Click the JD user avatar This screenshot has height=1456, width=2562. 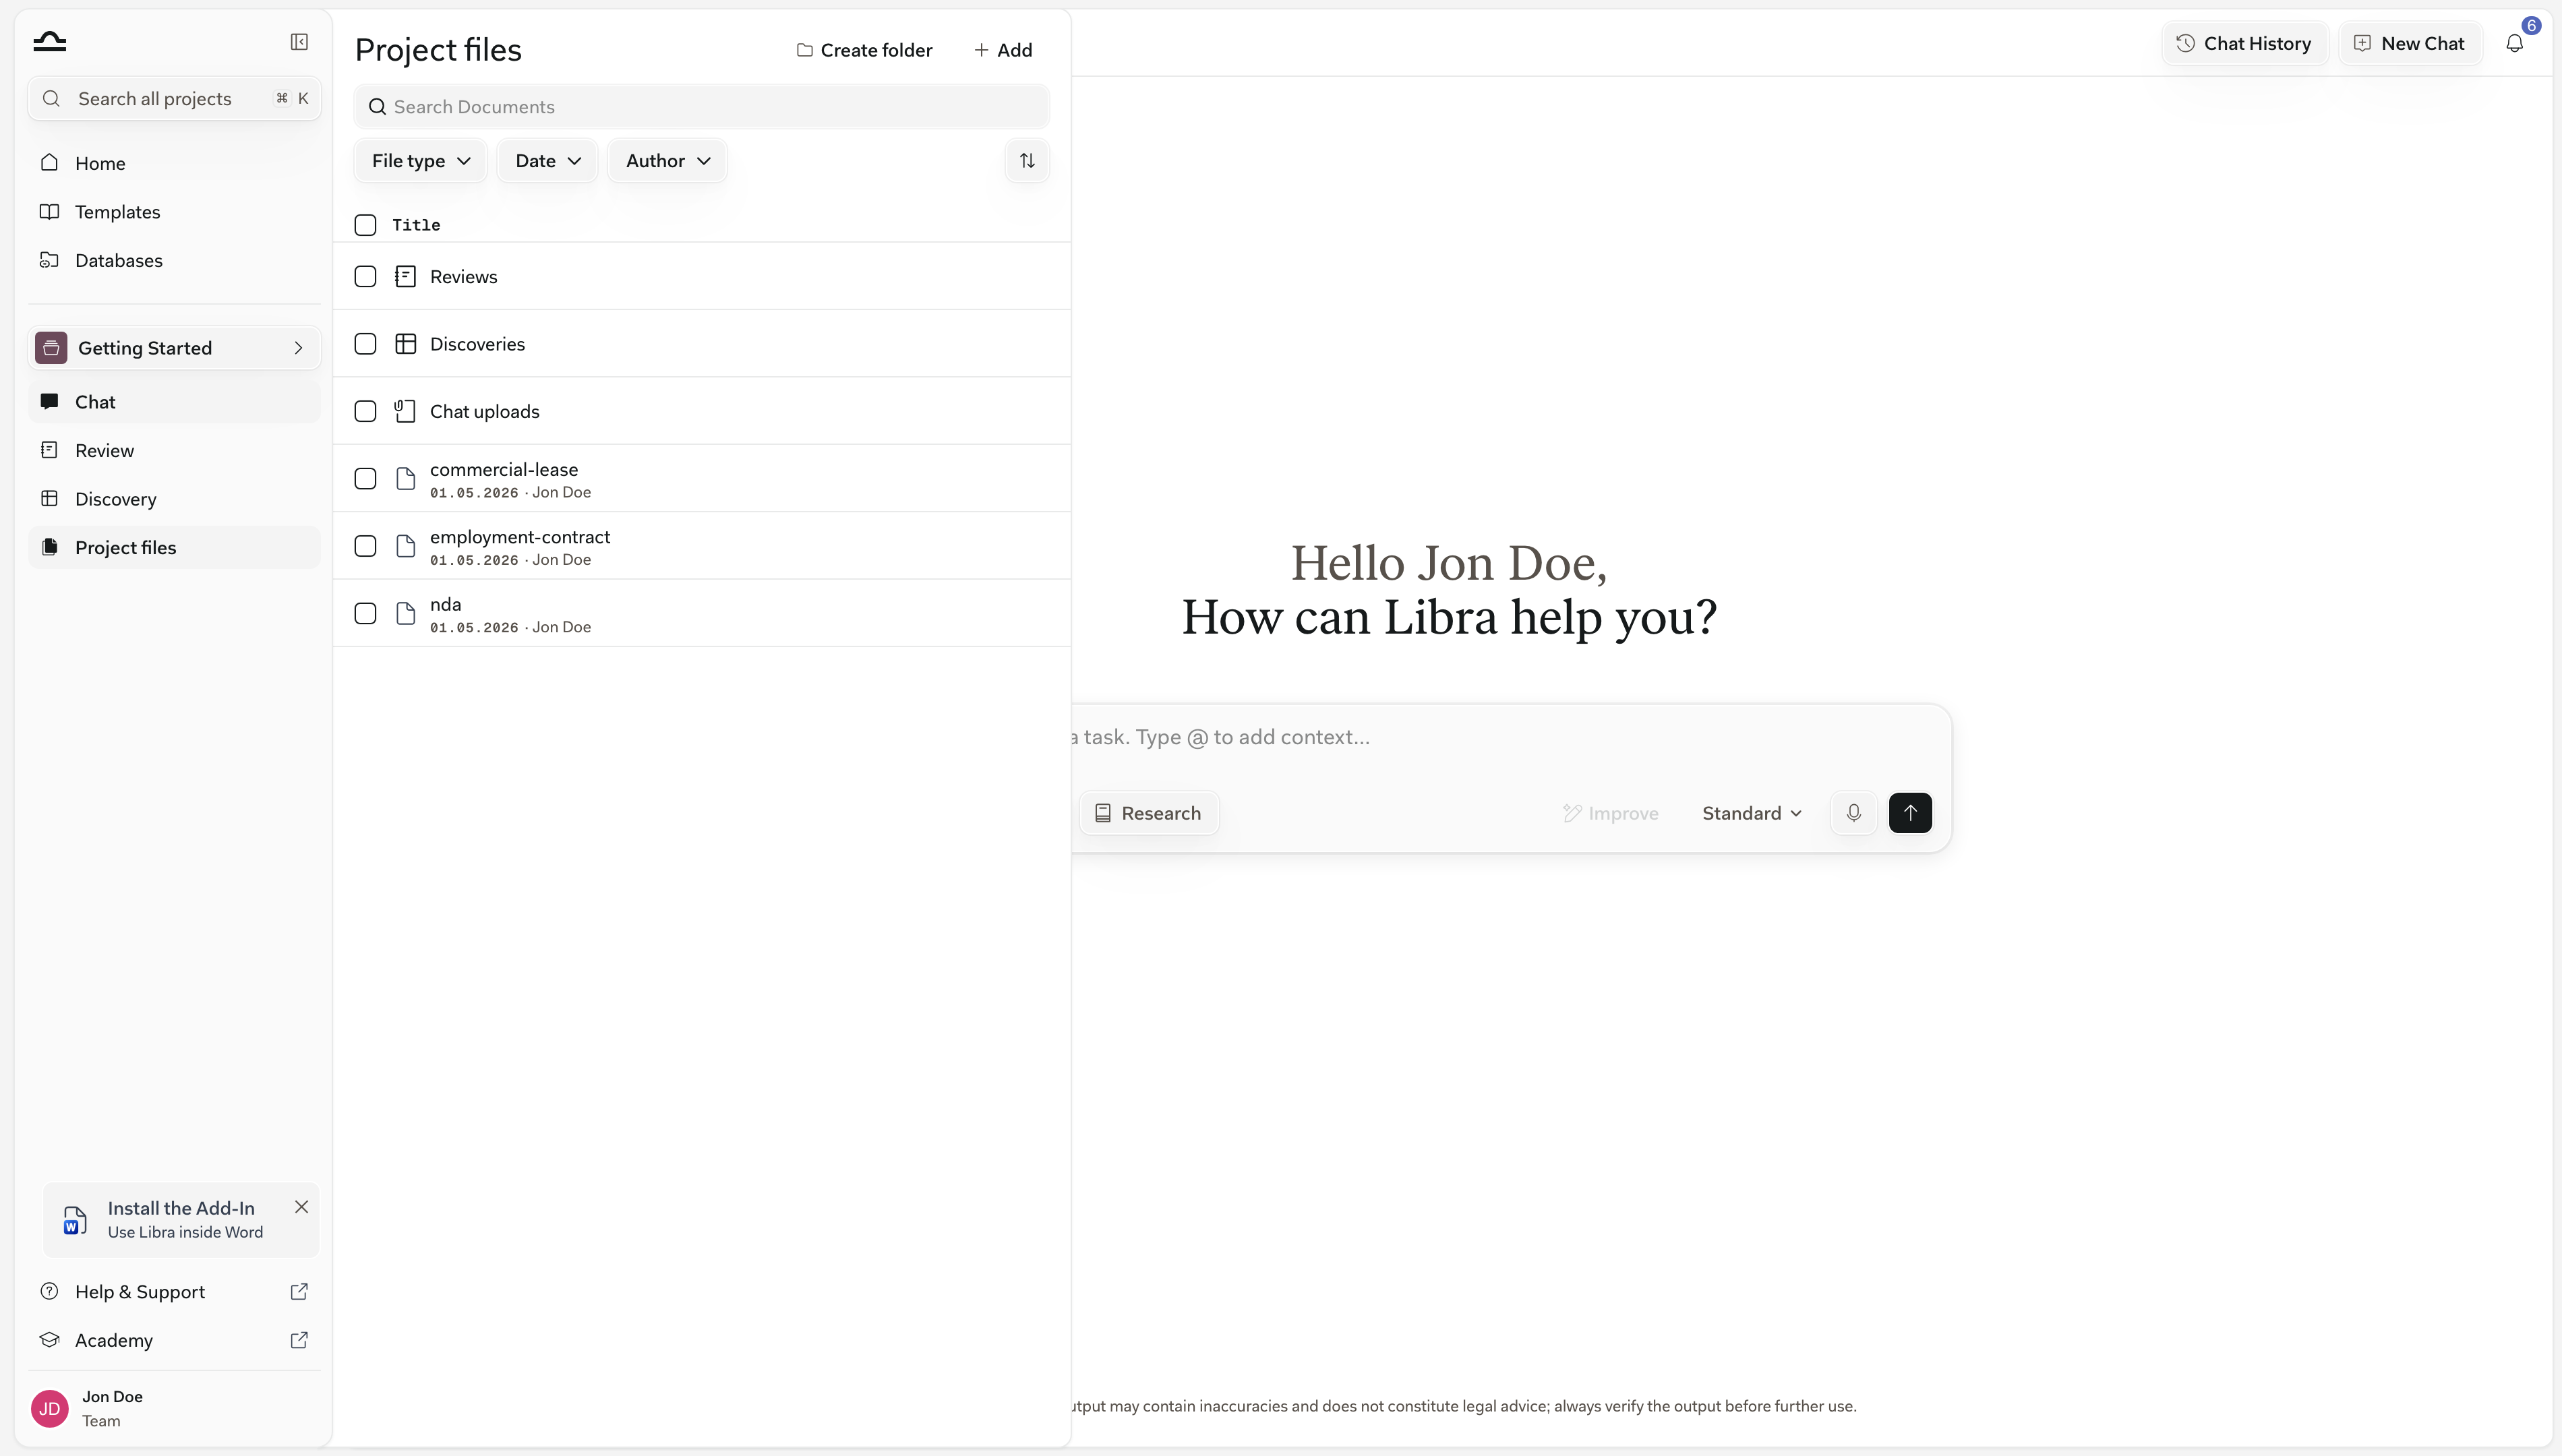point(50,1408)
